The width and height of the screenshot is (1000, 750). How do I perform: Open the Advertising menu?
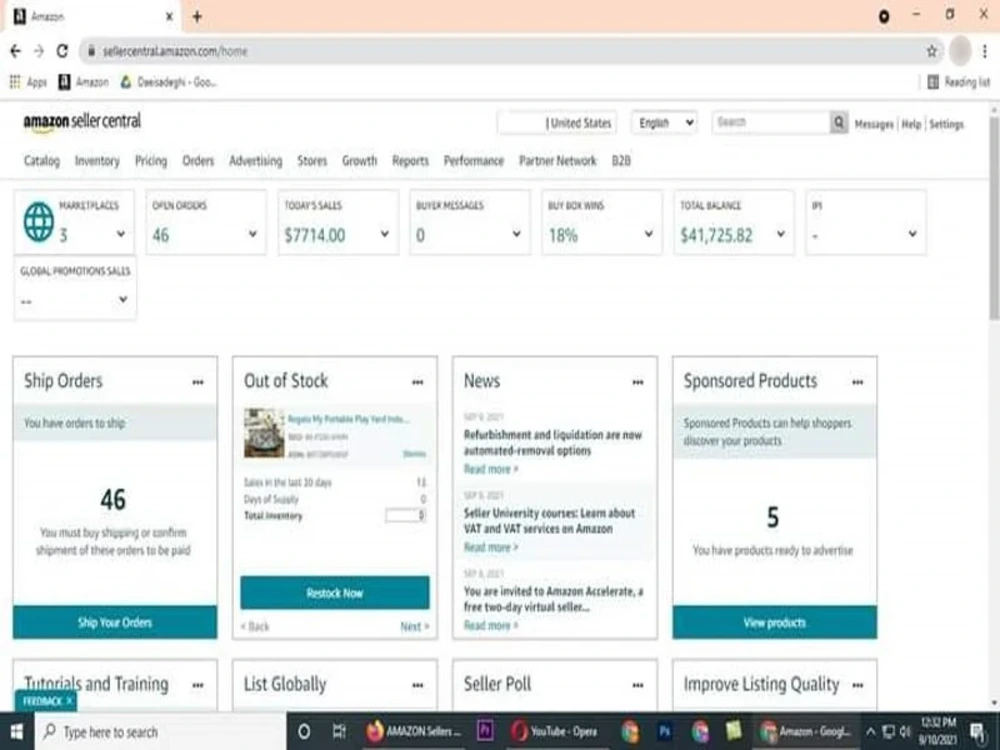coord(256,161)
